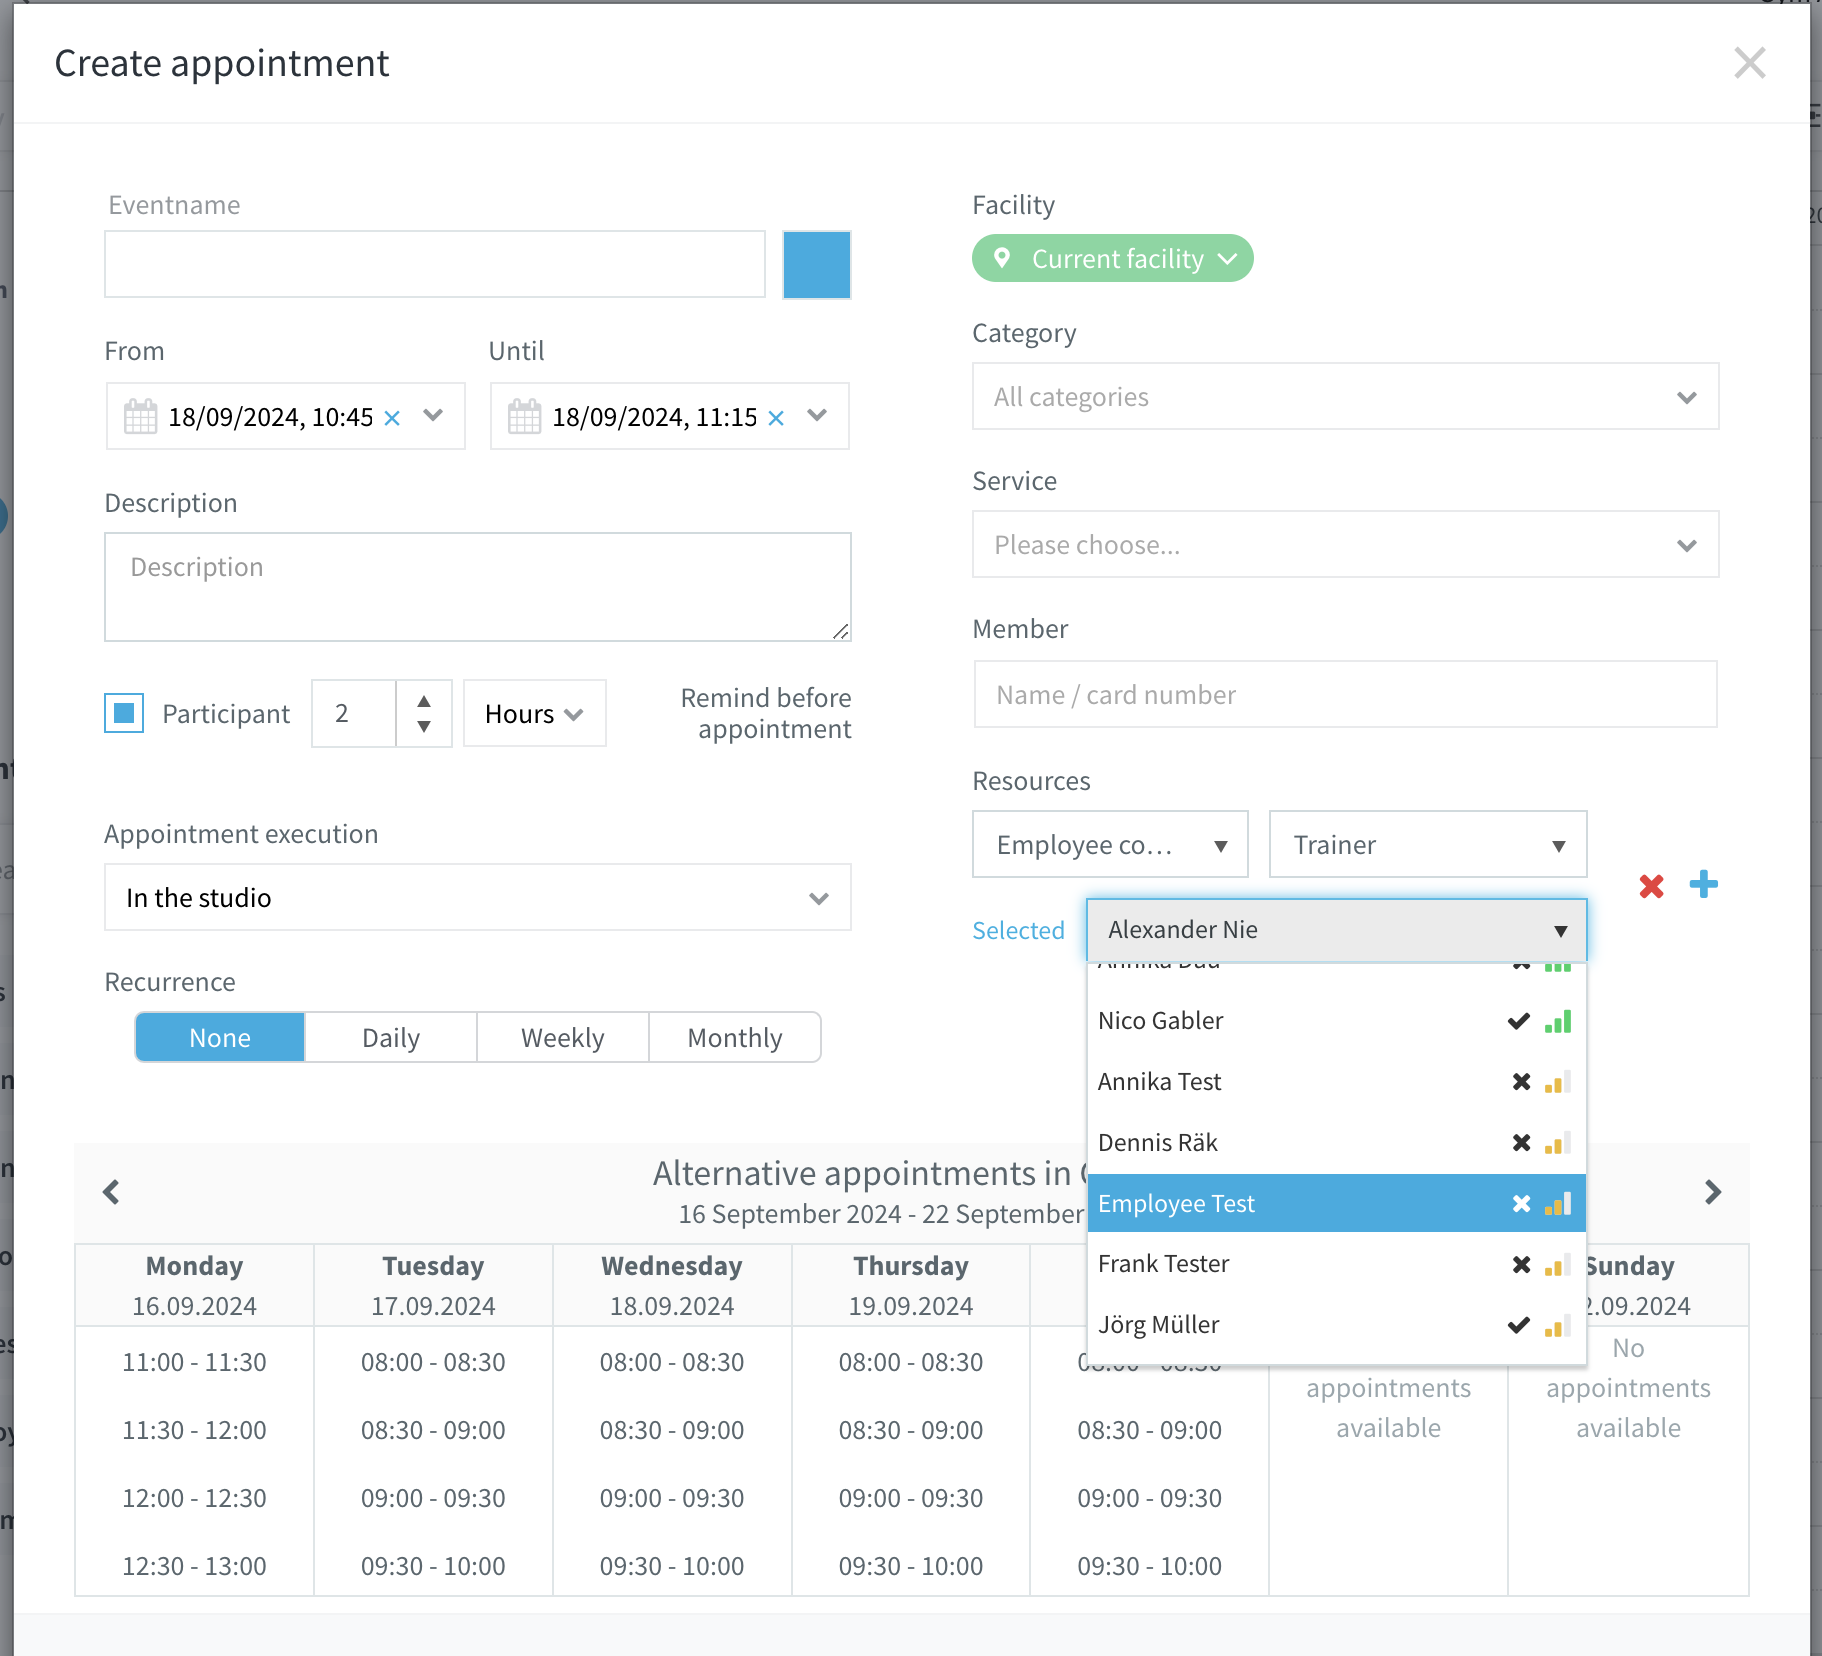Pick Tuesday slot 09:30 - 10:00
This screenshot has height=1656, width=1822.
433,1566
